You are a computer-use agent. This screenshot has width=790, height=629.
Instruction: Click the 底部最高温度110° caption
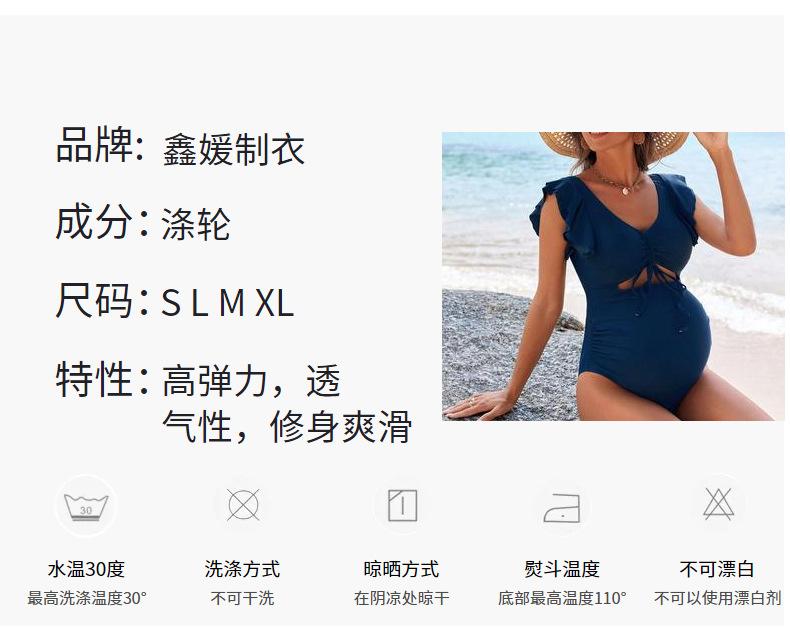coord(562,598)
